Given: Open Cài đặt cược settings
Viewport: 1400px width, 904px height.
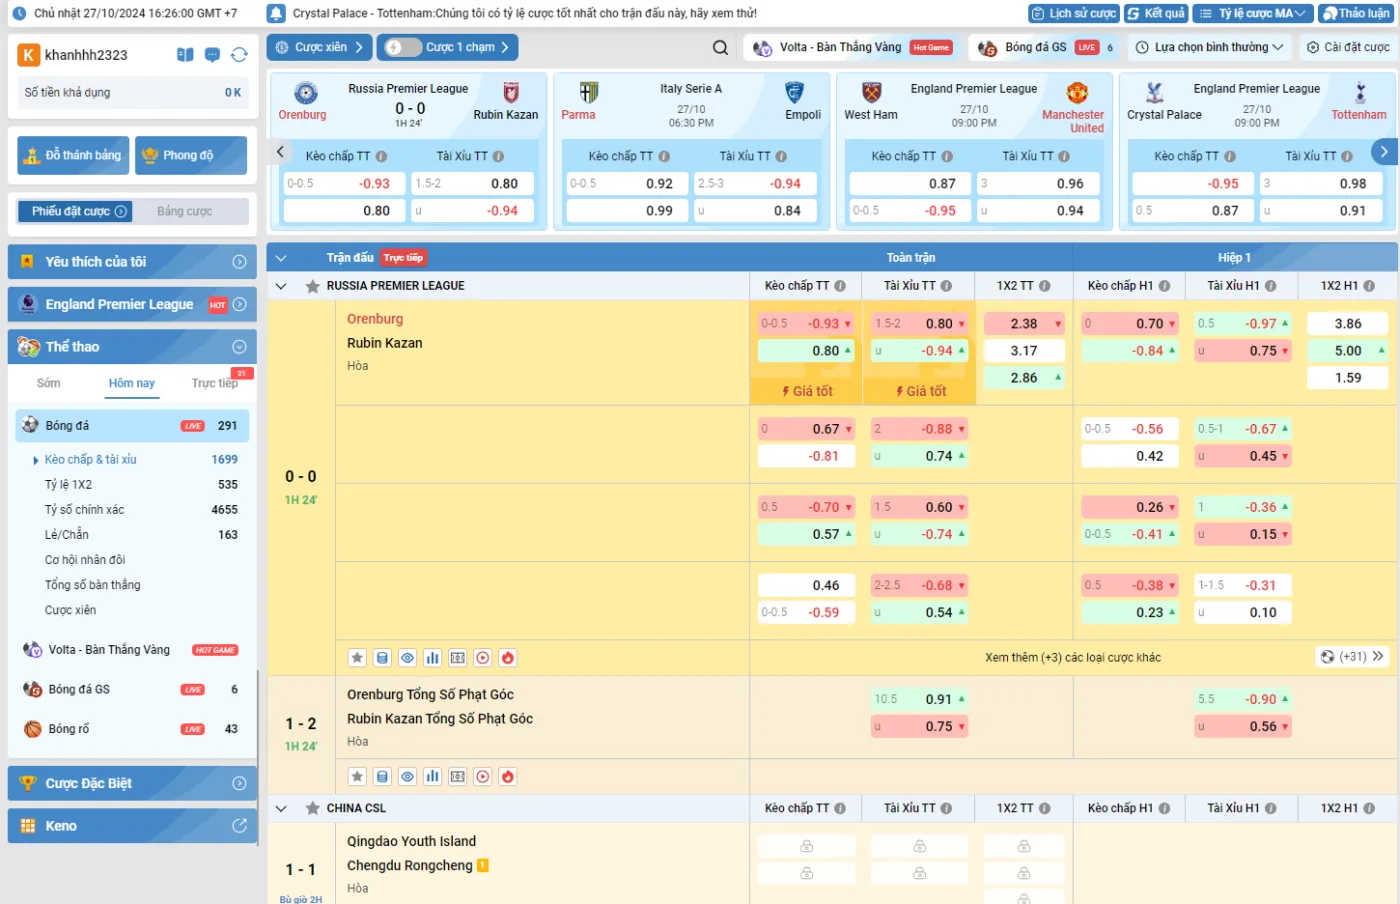Looking at the screenshot, I should click(1347, 47).
